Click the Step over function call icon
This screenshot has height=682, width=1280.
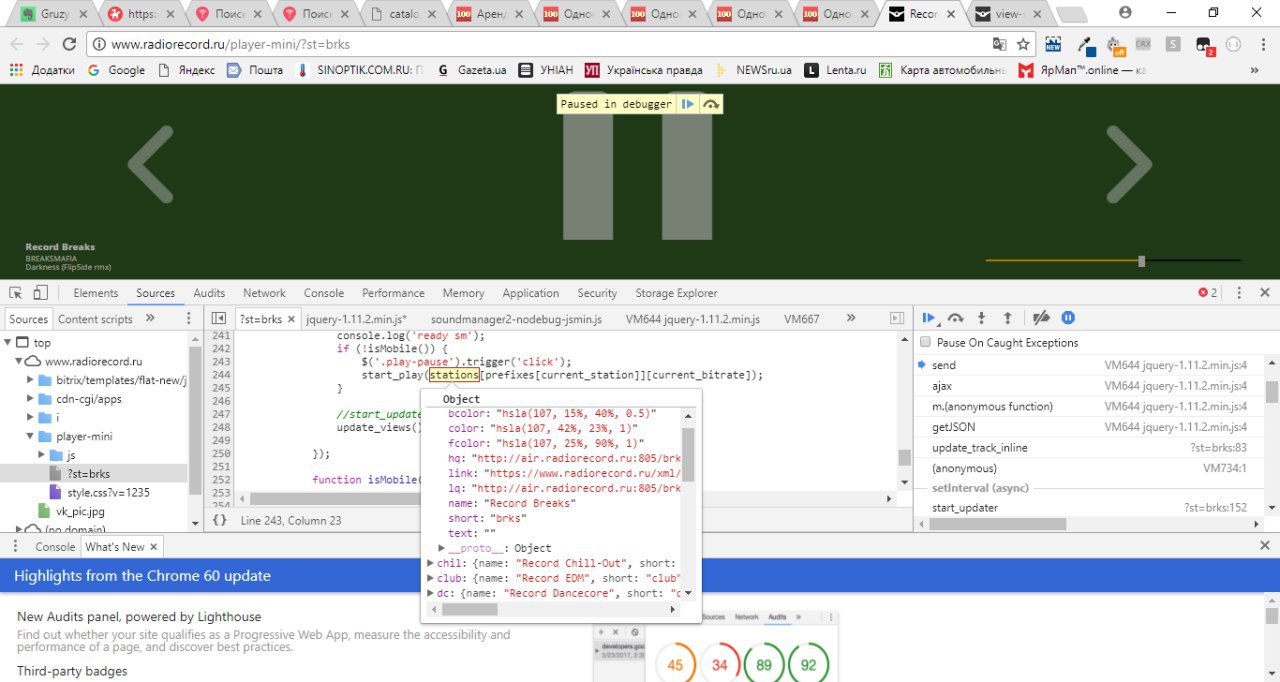[x=955, y=318]
